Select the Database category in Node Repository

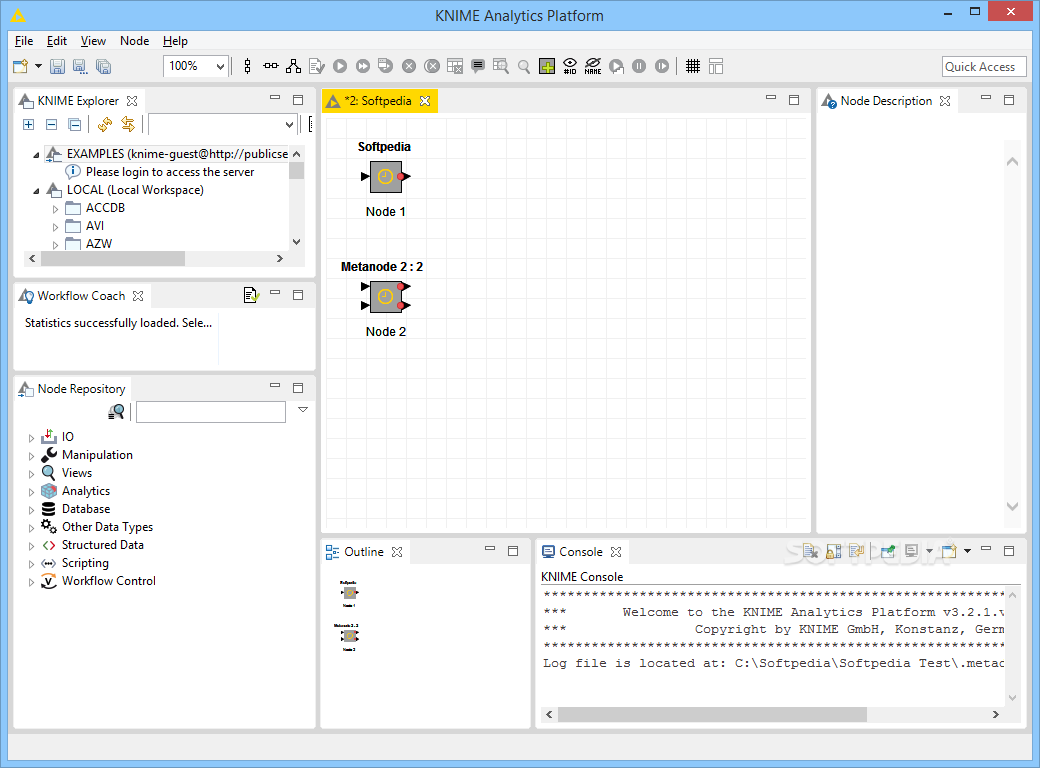[x=86, y=509]
